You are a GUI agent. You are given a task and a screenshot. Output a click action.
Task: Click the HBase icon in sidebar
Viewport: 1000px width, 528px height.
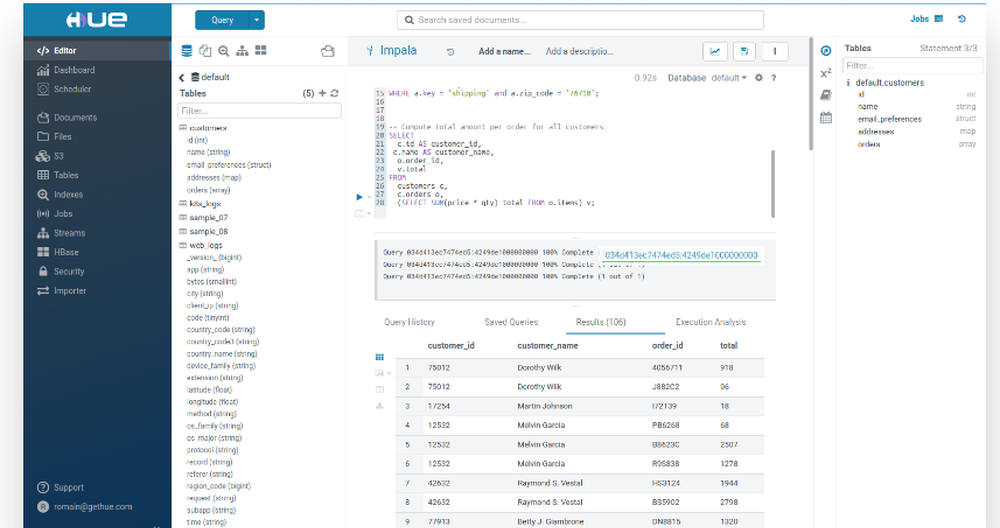pyautogui.click(x=43, y=252)
